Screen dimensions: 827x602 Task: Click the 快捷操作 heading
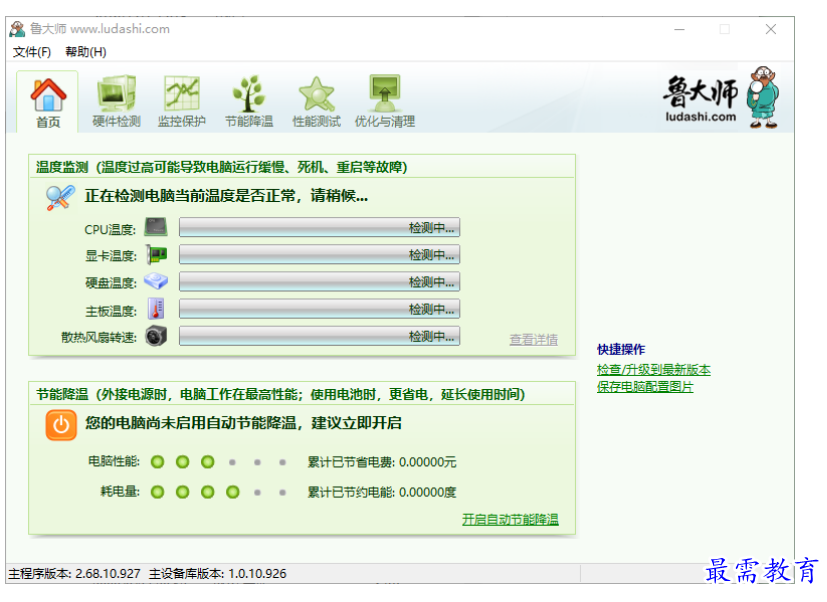pos(621,349)
